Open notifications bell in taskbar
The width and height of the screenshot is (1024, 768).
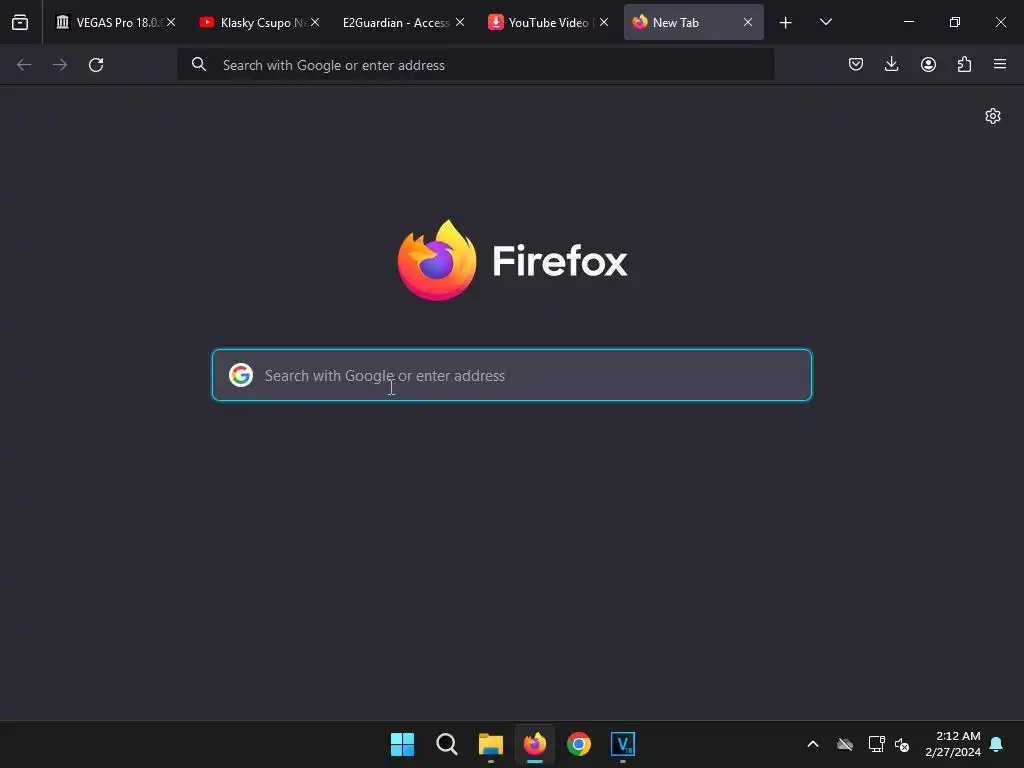click(997, 744)
